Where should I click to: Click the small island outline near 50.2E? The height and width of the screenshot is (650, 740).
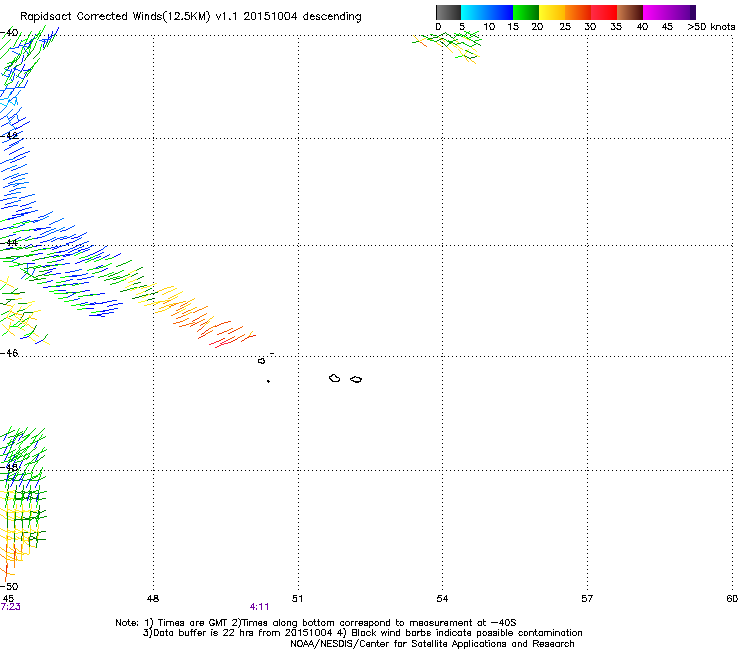point(261,361)
